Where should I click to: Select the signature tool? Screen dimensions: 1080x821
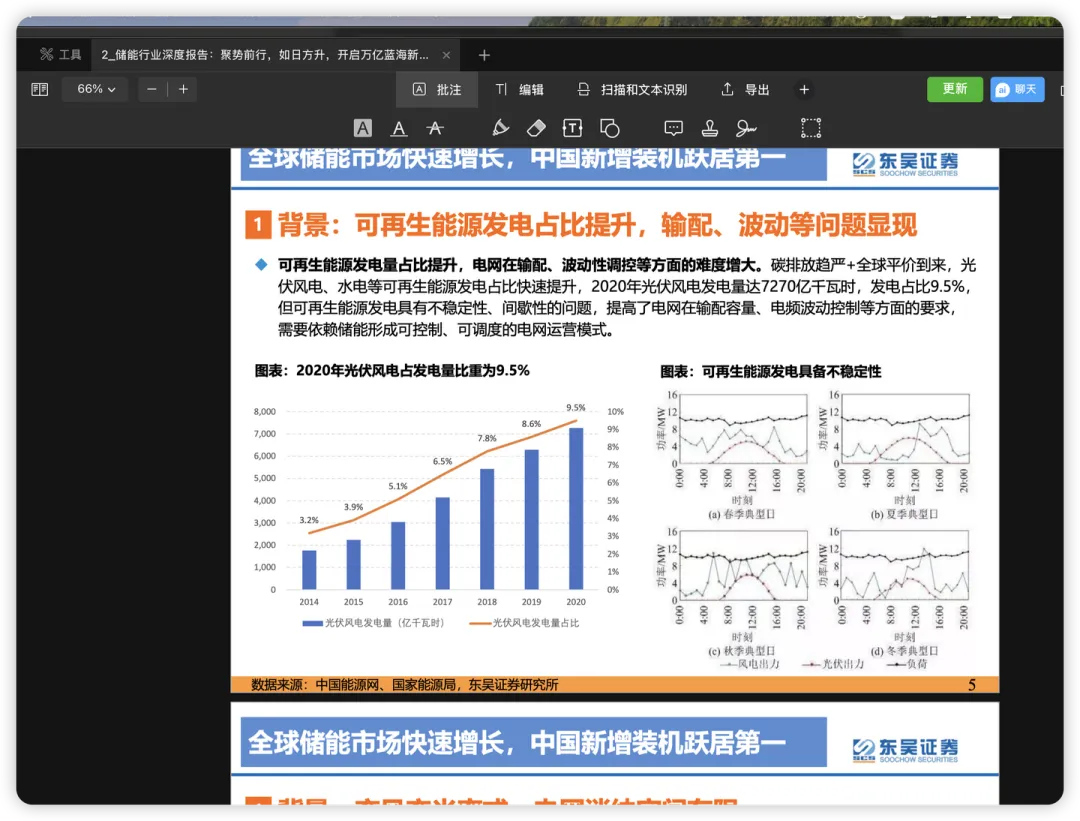pos(746,128)
